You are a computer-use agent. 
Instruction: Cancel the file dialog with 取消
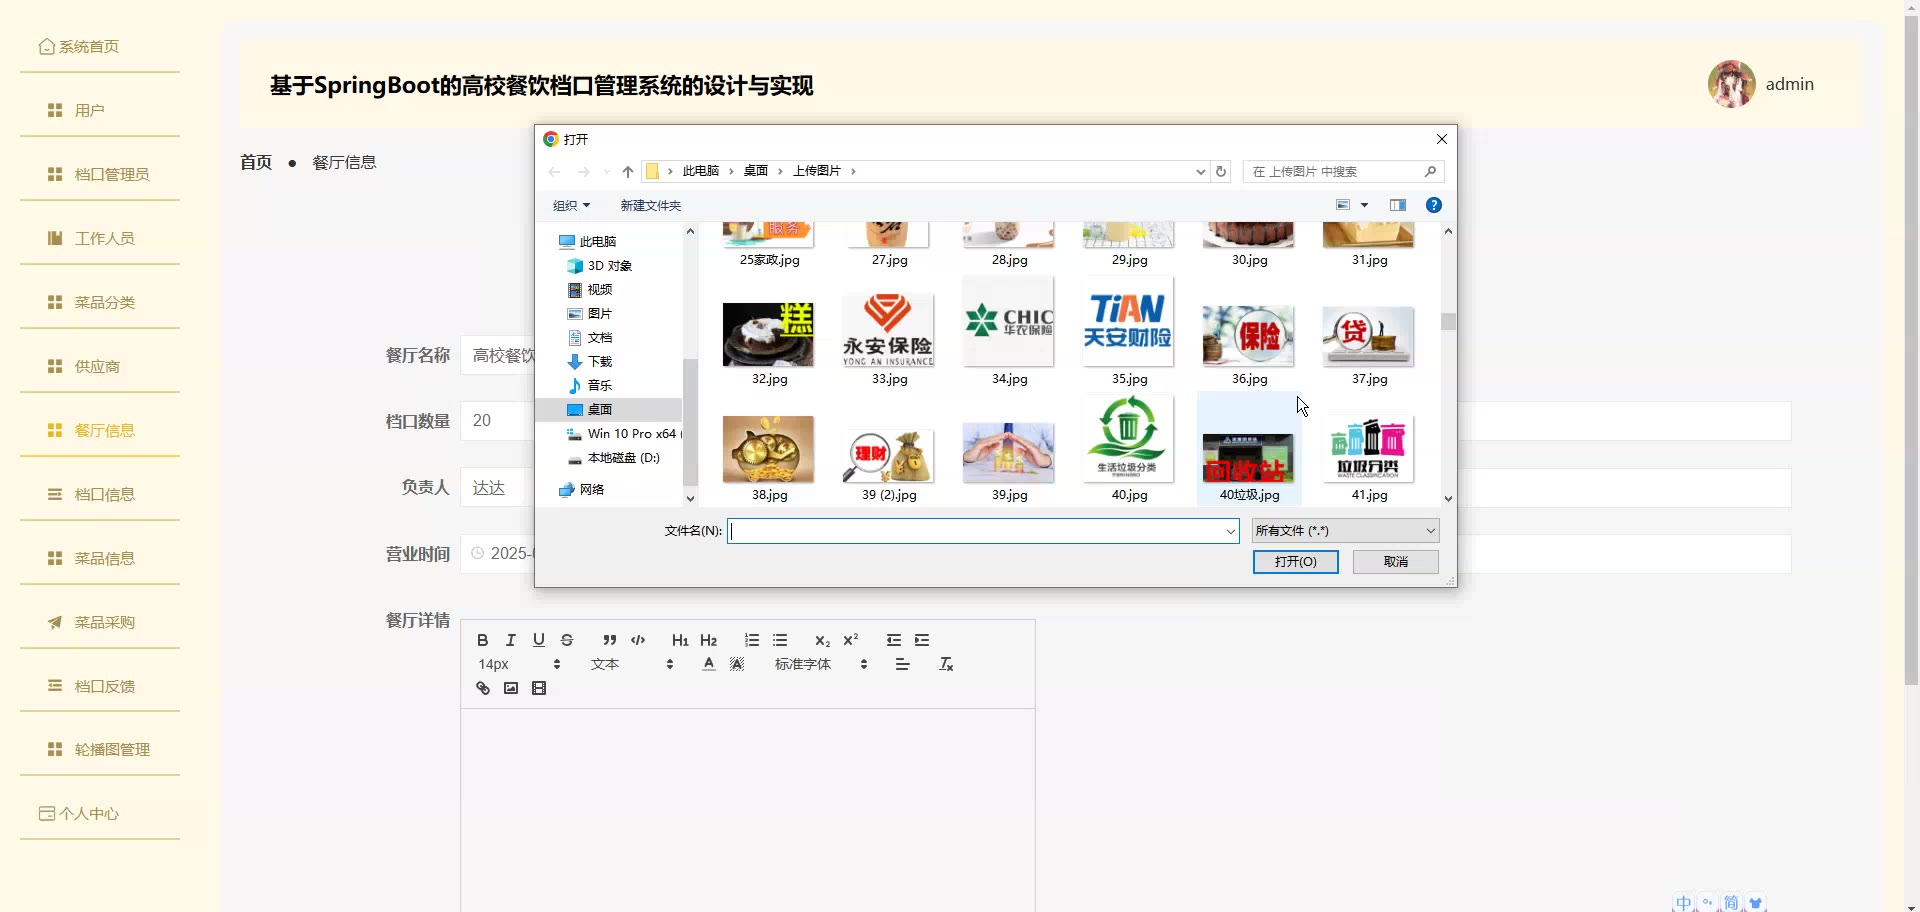click(1395, 562)
